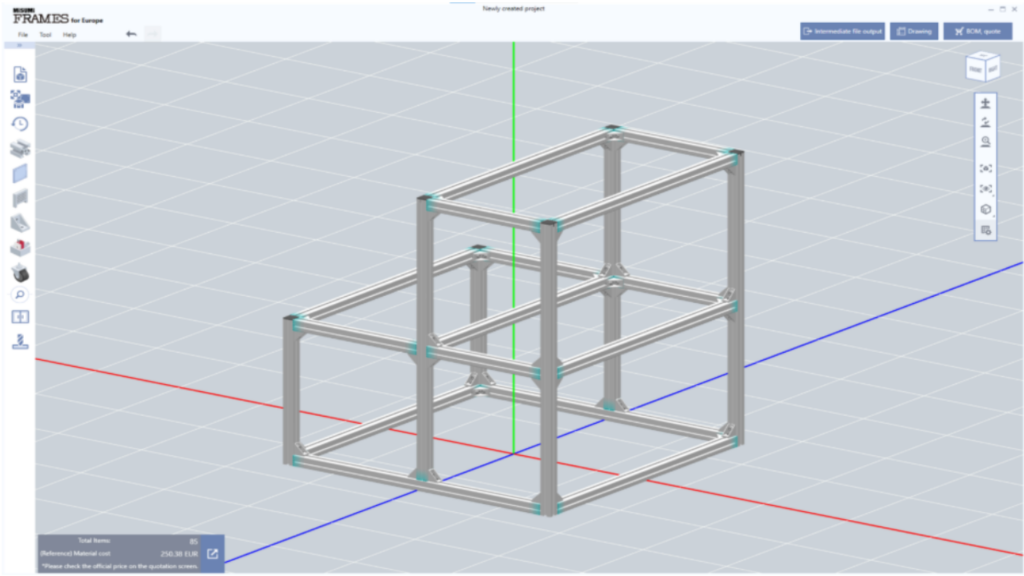Select the flat panel tool
1024x576 pixels.
(20, 173)
